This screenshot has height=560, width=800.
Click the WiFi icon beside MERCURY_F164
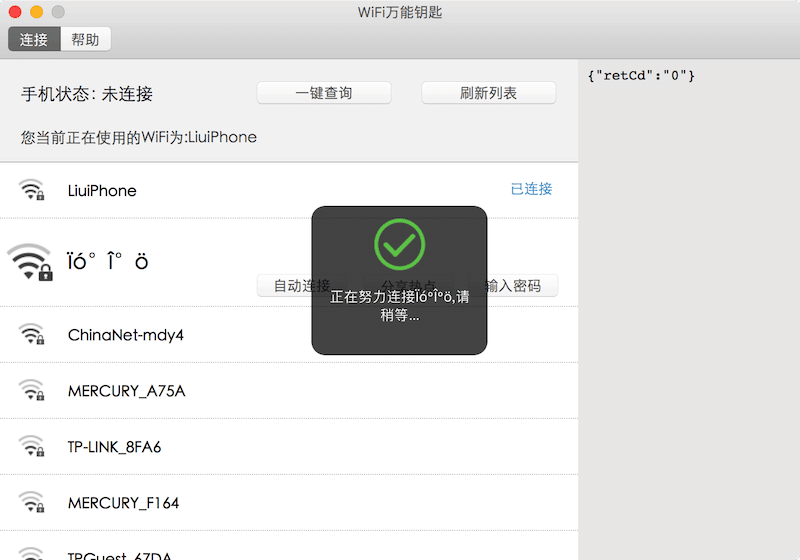click(32, 502)
